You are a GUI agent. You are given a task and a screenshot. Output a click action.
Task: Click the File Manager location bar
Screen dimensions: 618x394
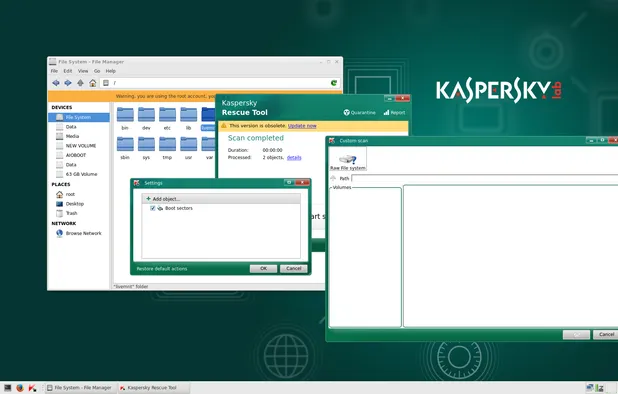tap(219, 83)
